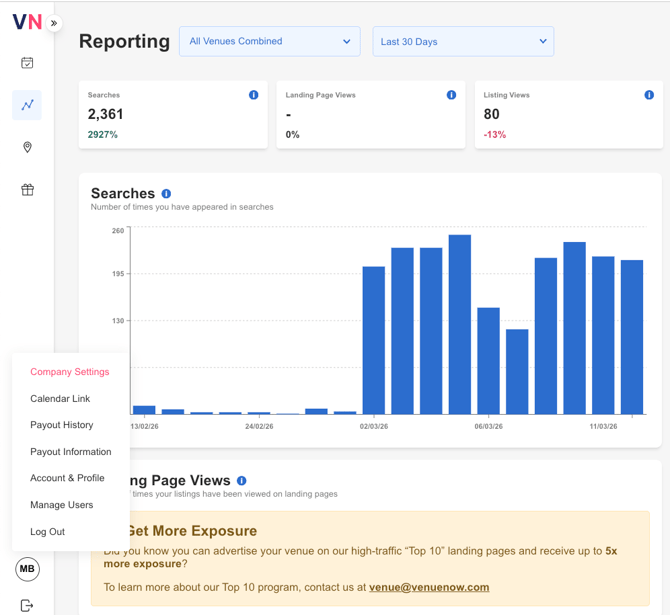Open the Last 30 Days date range dropdown

click(x=462, y=42)
